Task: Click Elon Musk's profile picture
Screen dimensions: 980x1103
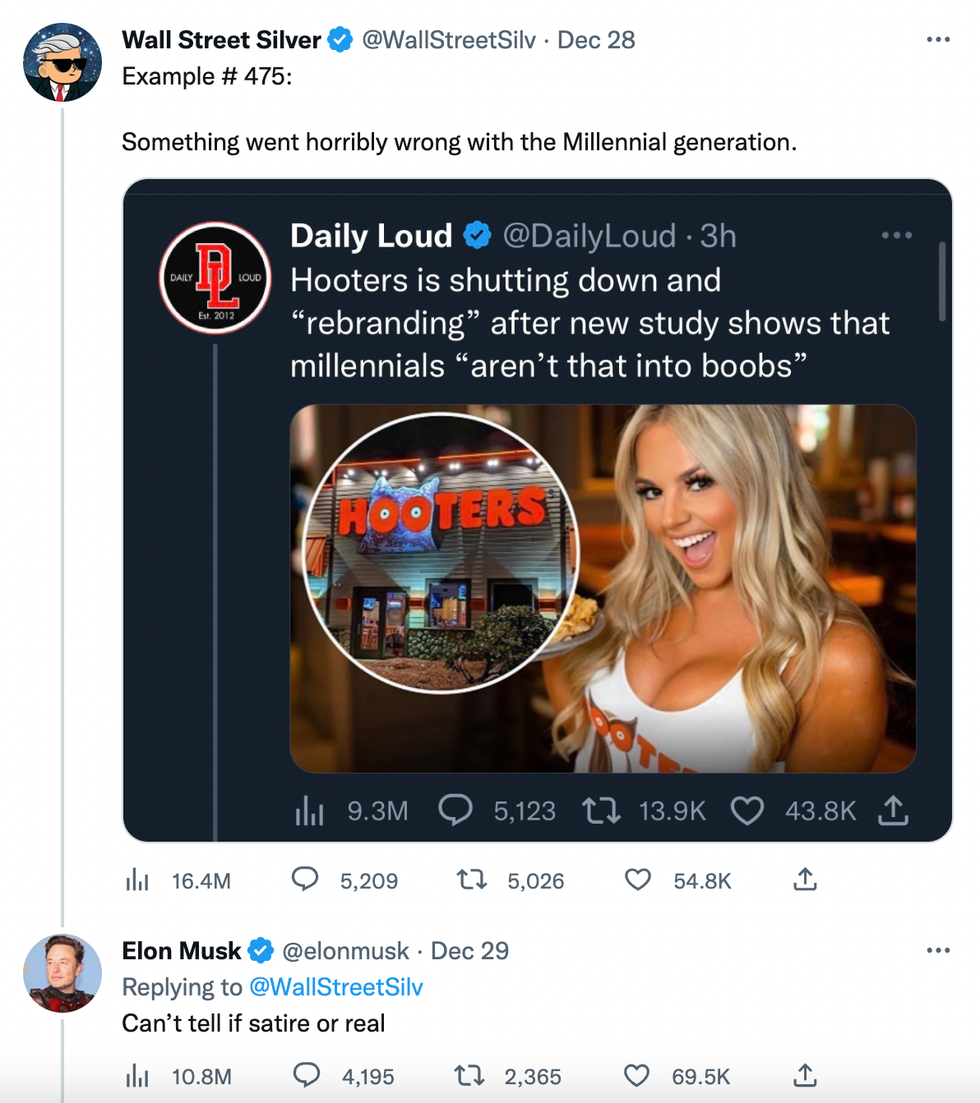Action: [x=62, y=973]
